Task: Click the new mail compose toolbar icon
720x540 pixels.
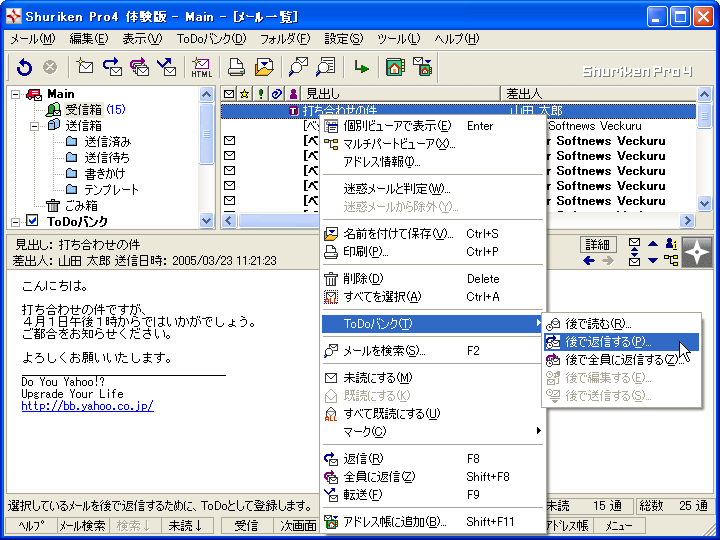Action: point(85,67)
